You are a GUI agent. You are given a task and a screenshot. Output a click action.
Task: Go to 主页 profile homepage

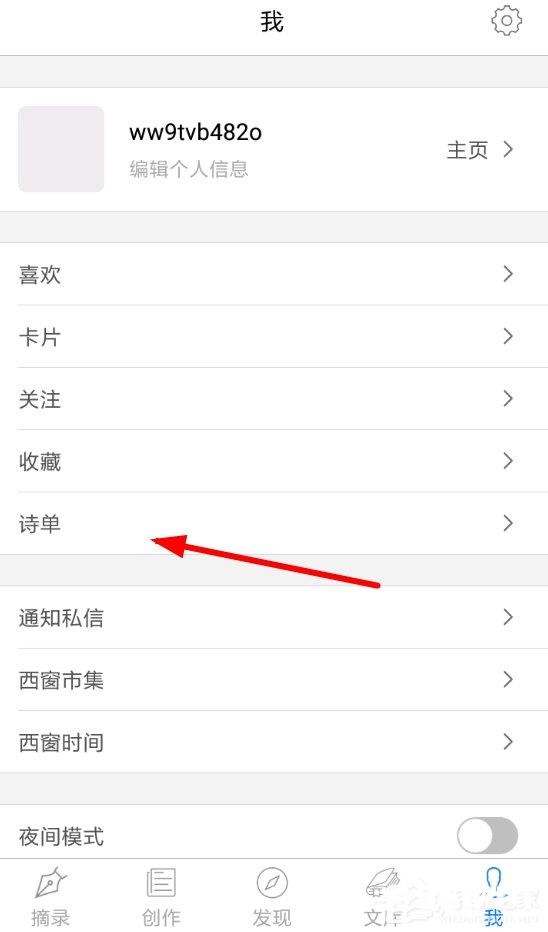[467, 150]
